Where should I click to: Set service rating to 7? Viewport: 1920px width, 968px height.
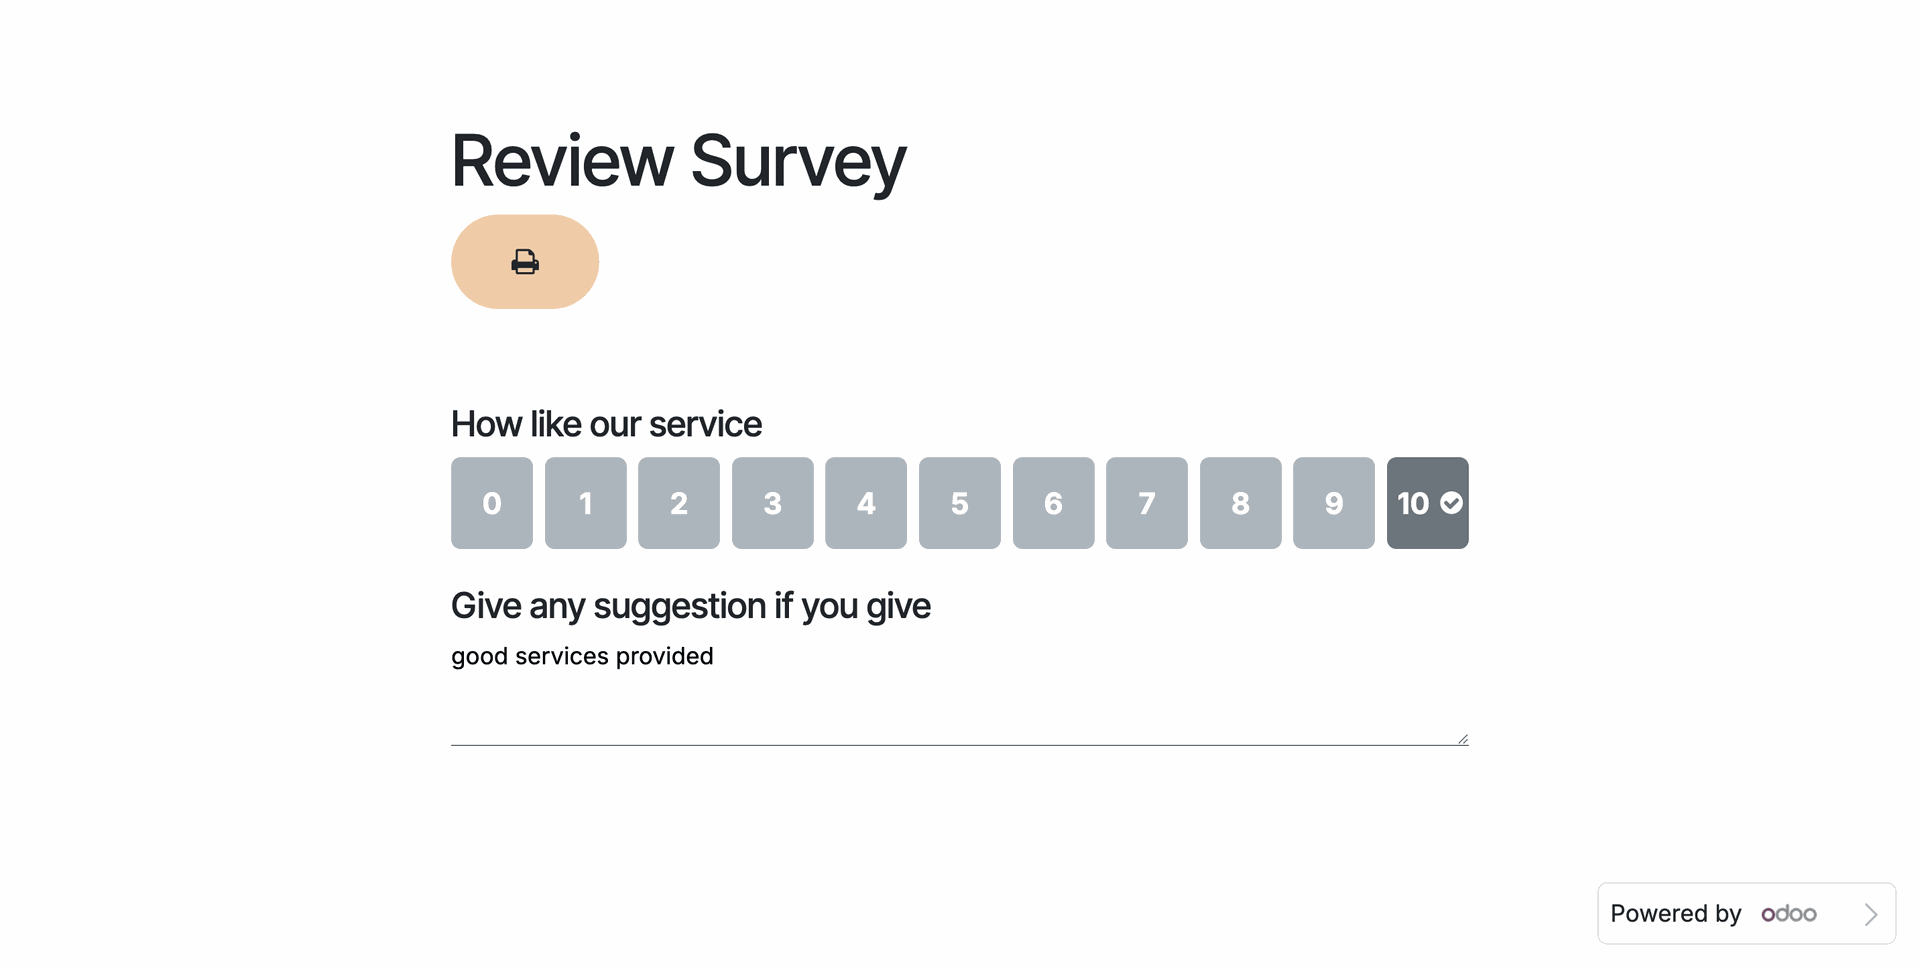[x=1147, y=503]
